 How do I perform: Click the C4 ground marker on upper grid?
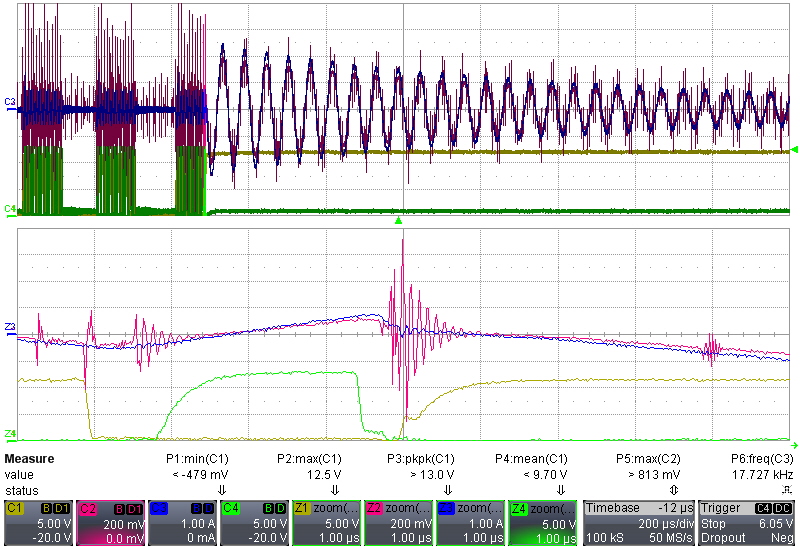click(x=10, y=210)
